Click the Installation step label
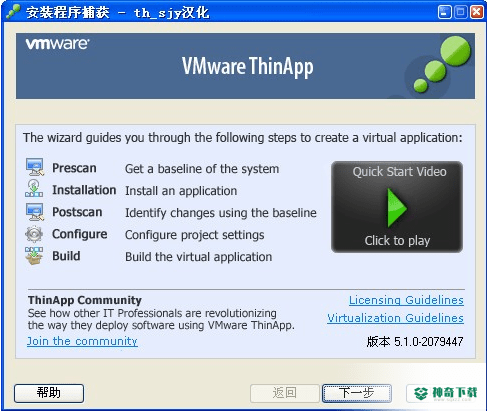Viewport: 487px width, 411px height. click(84, 190)
